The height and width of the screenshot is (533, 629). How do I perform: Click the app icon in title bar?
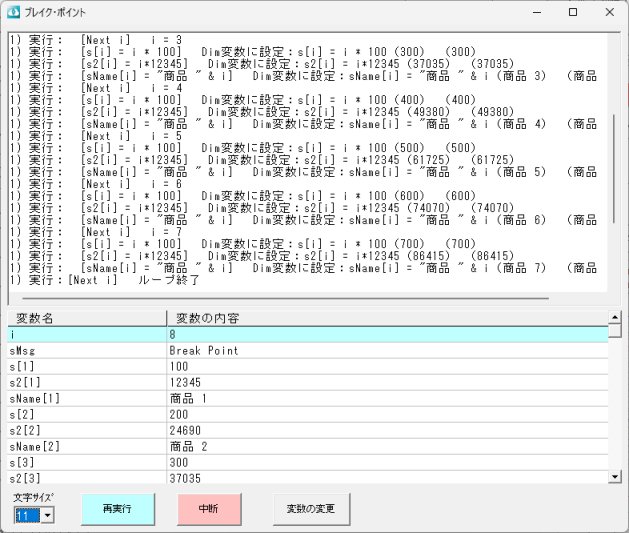pyautogui.click(x=13, y=12)
